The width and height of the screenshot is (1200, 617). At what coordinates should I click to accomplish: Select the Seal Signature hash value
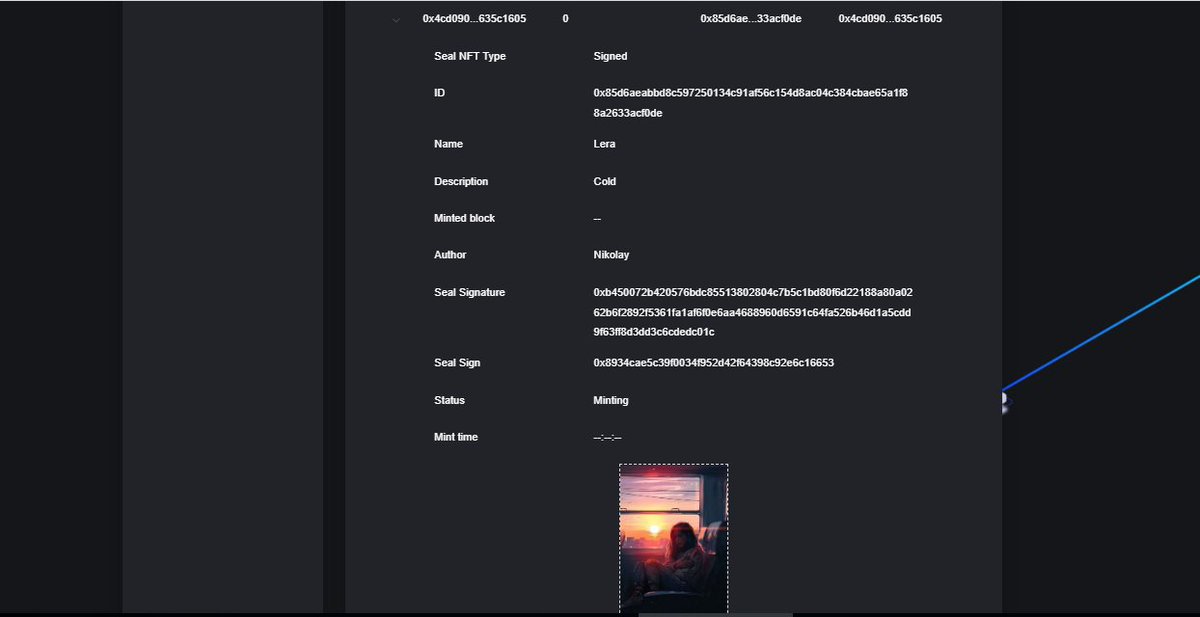coord(752,312)
